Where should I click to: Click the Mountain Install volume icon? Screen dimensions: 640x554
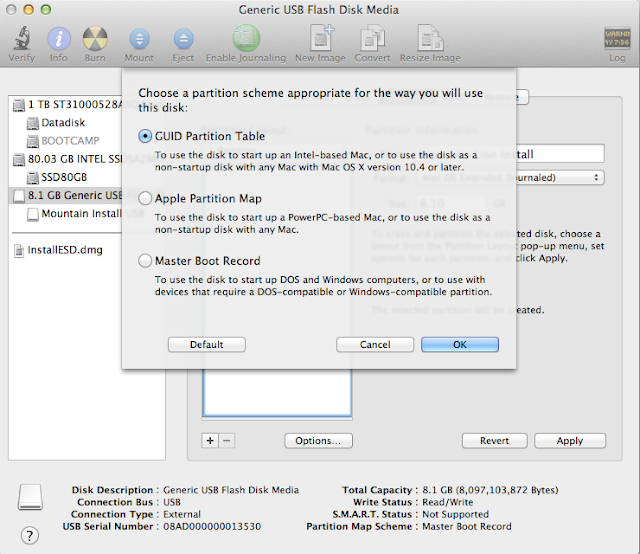(33, 214)
